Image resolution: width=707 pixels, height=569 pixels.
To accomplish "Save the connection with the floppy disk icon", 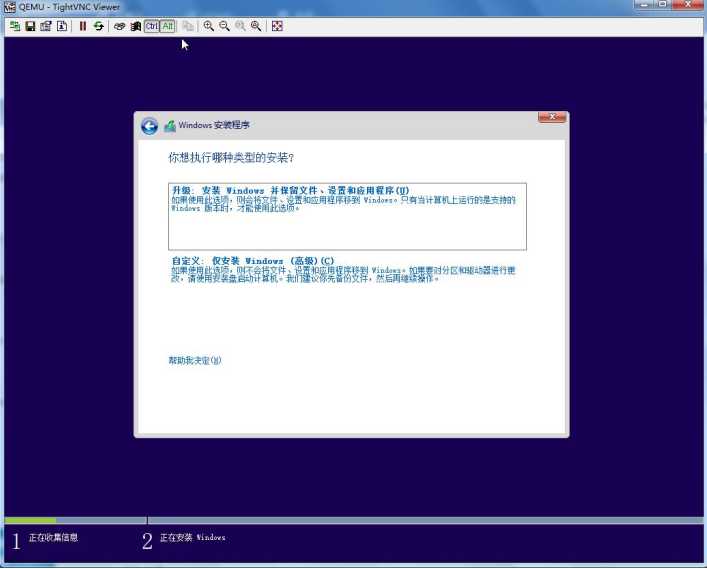I will click(30, 26).
